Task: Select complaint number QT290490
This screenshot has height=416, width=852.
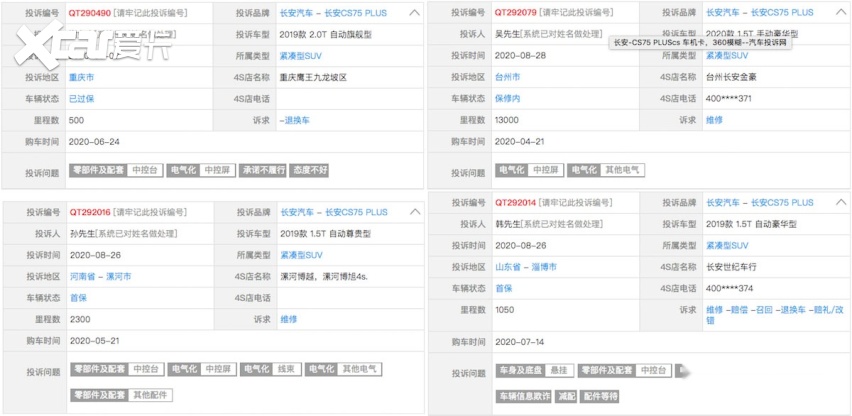Action: 90,12
